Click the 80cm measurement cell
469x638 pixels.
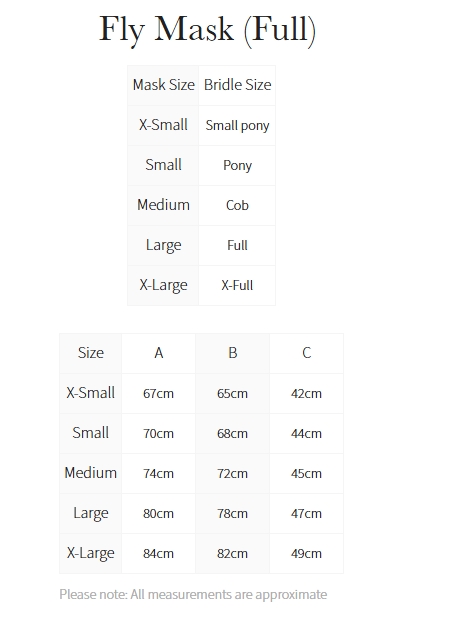[159, 513]
